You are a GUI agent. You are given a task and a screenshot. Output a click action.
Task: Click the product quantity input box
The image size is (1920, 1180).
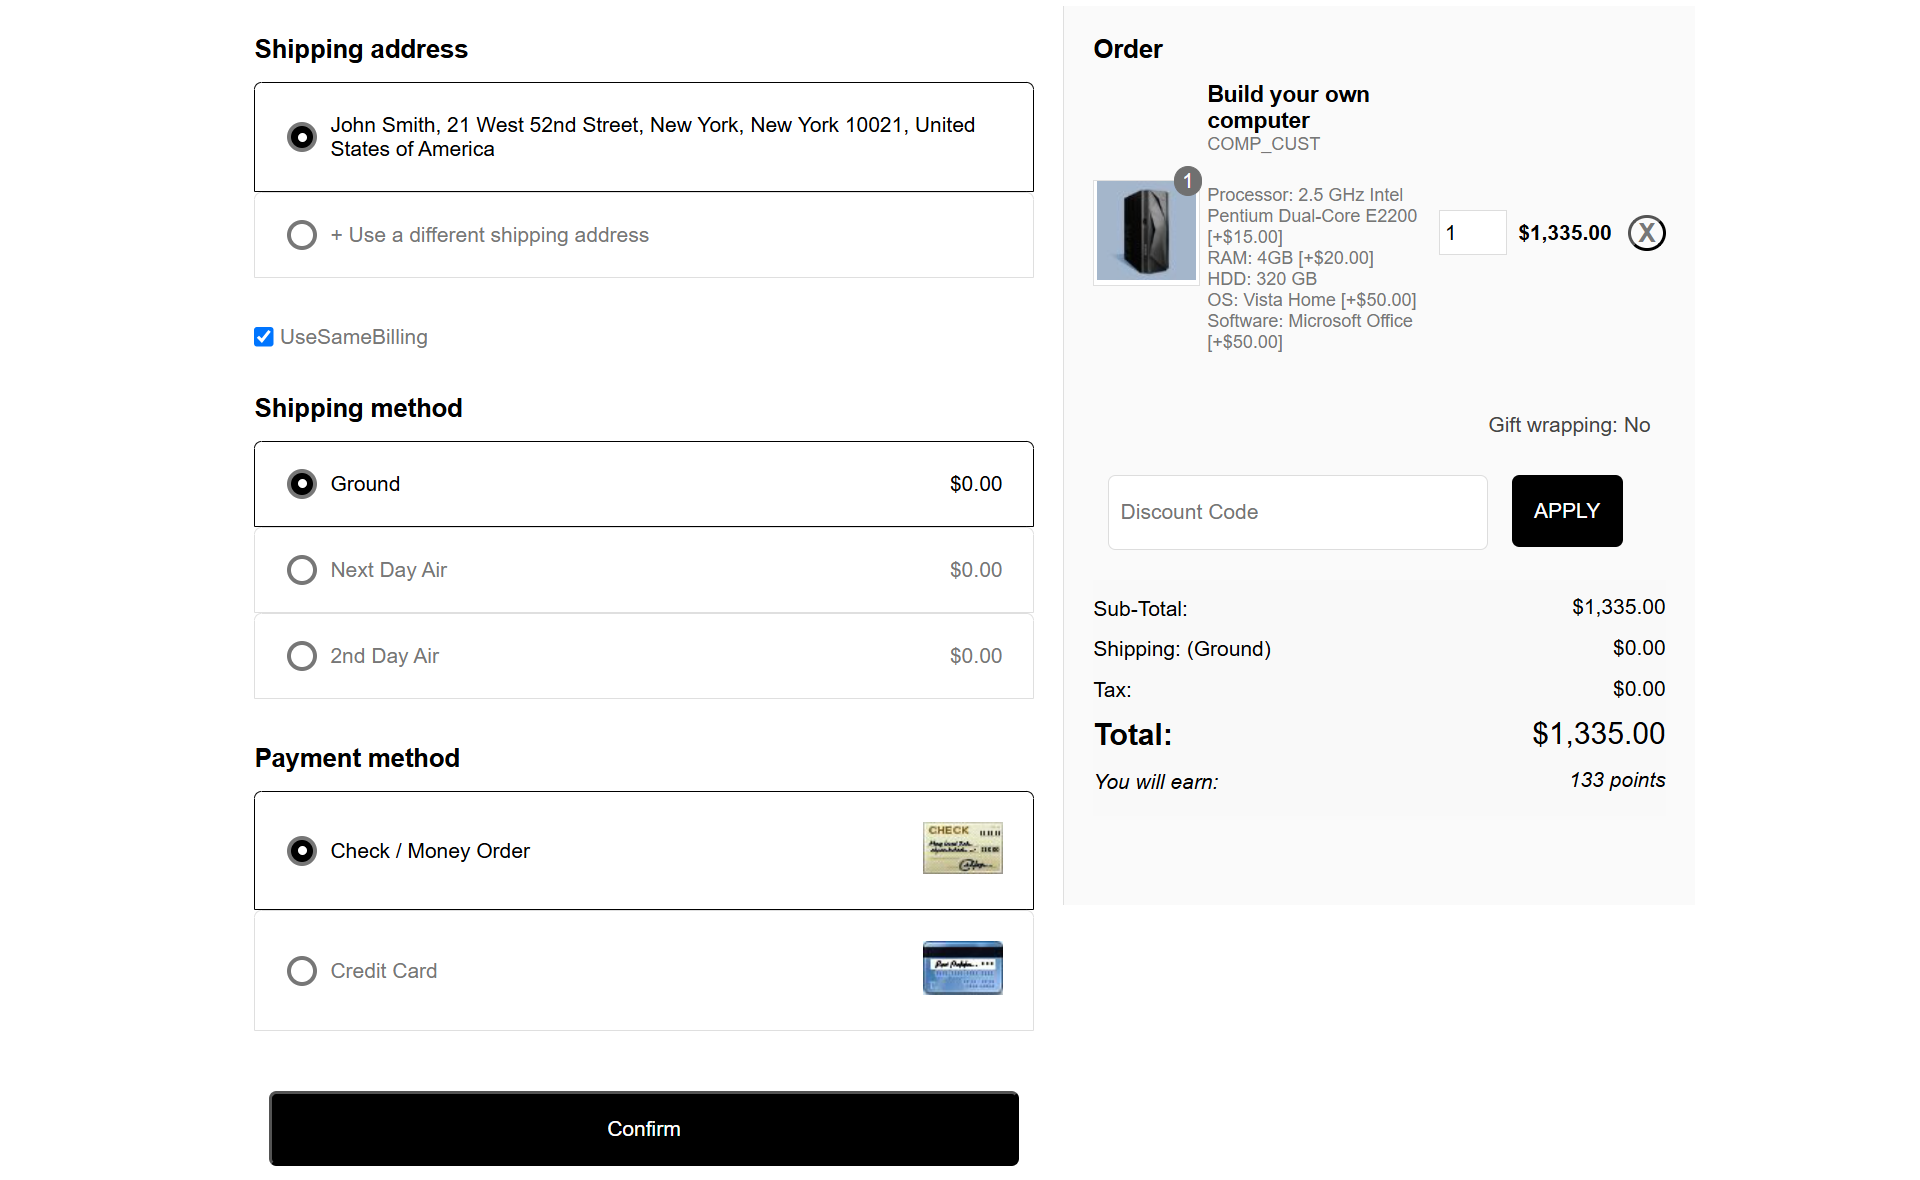click(x=1471, y=233)
